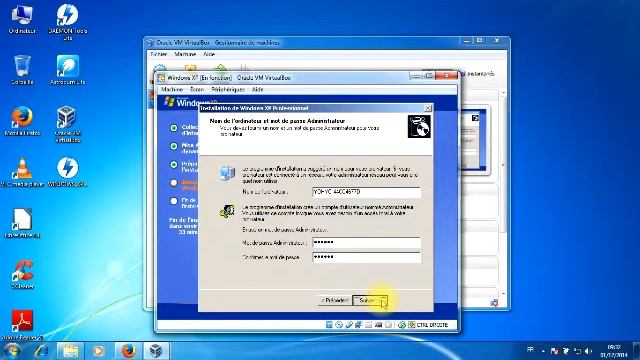The image size is (640, 360).
Task: Click the keyboard capture icon beside CTRL DROITE
Action: click(411, 325)
